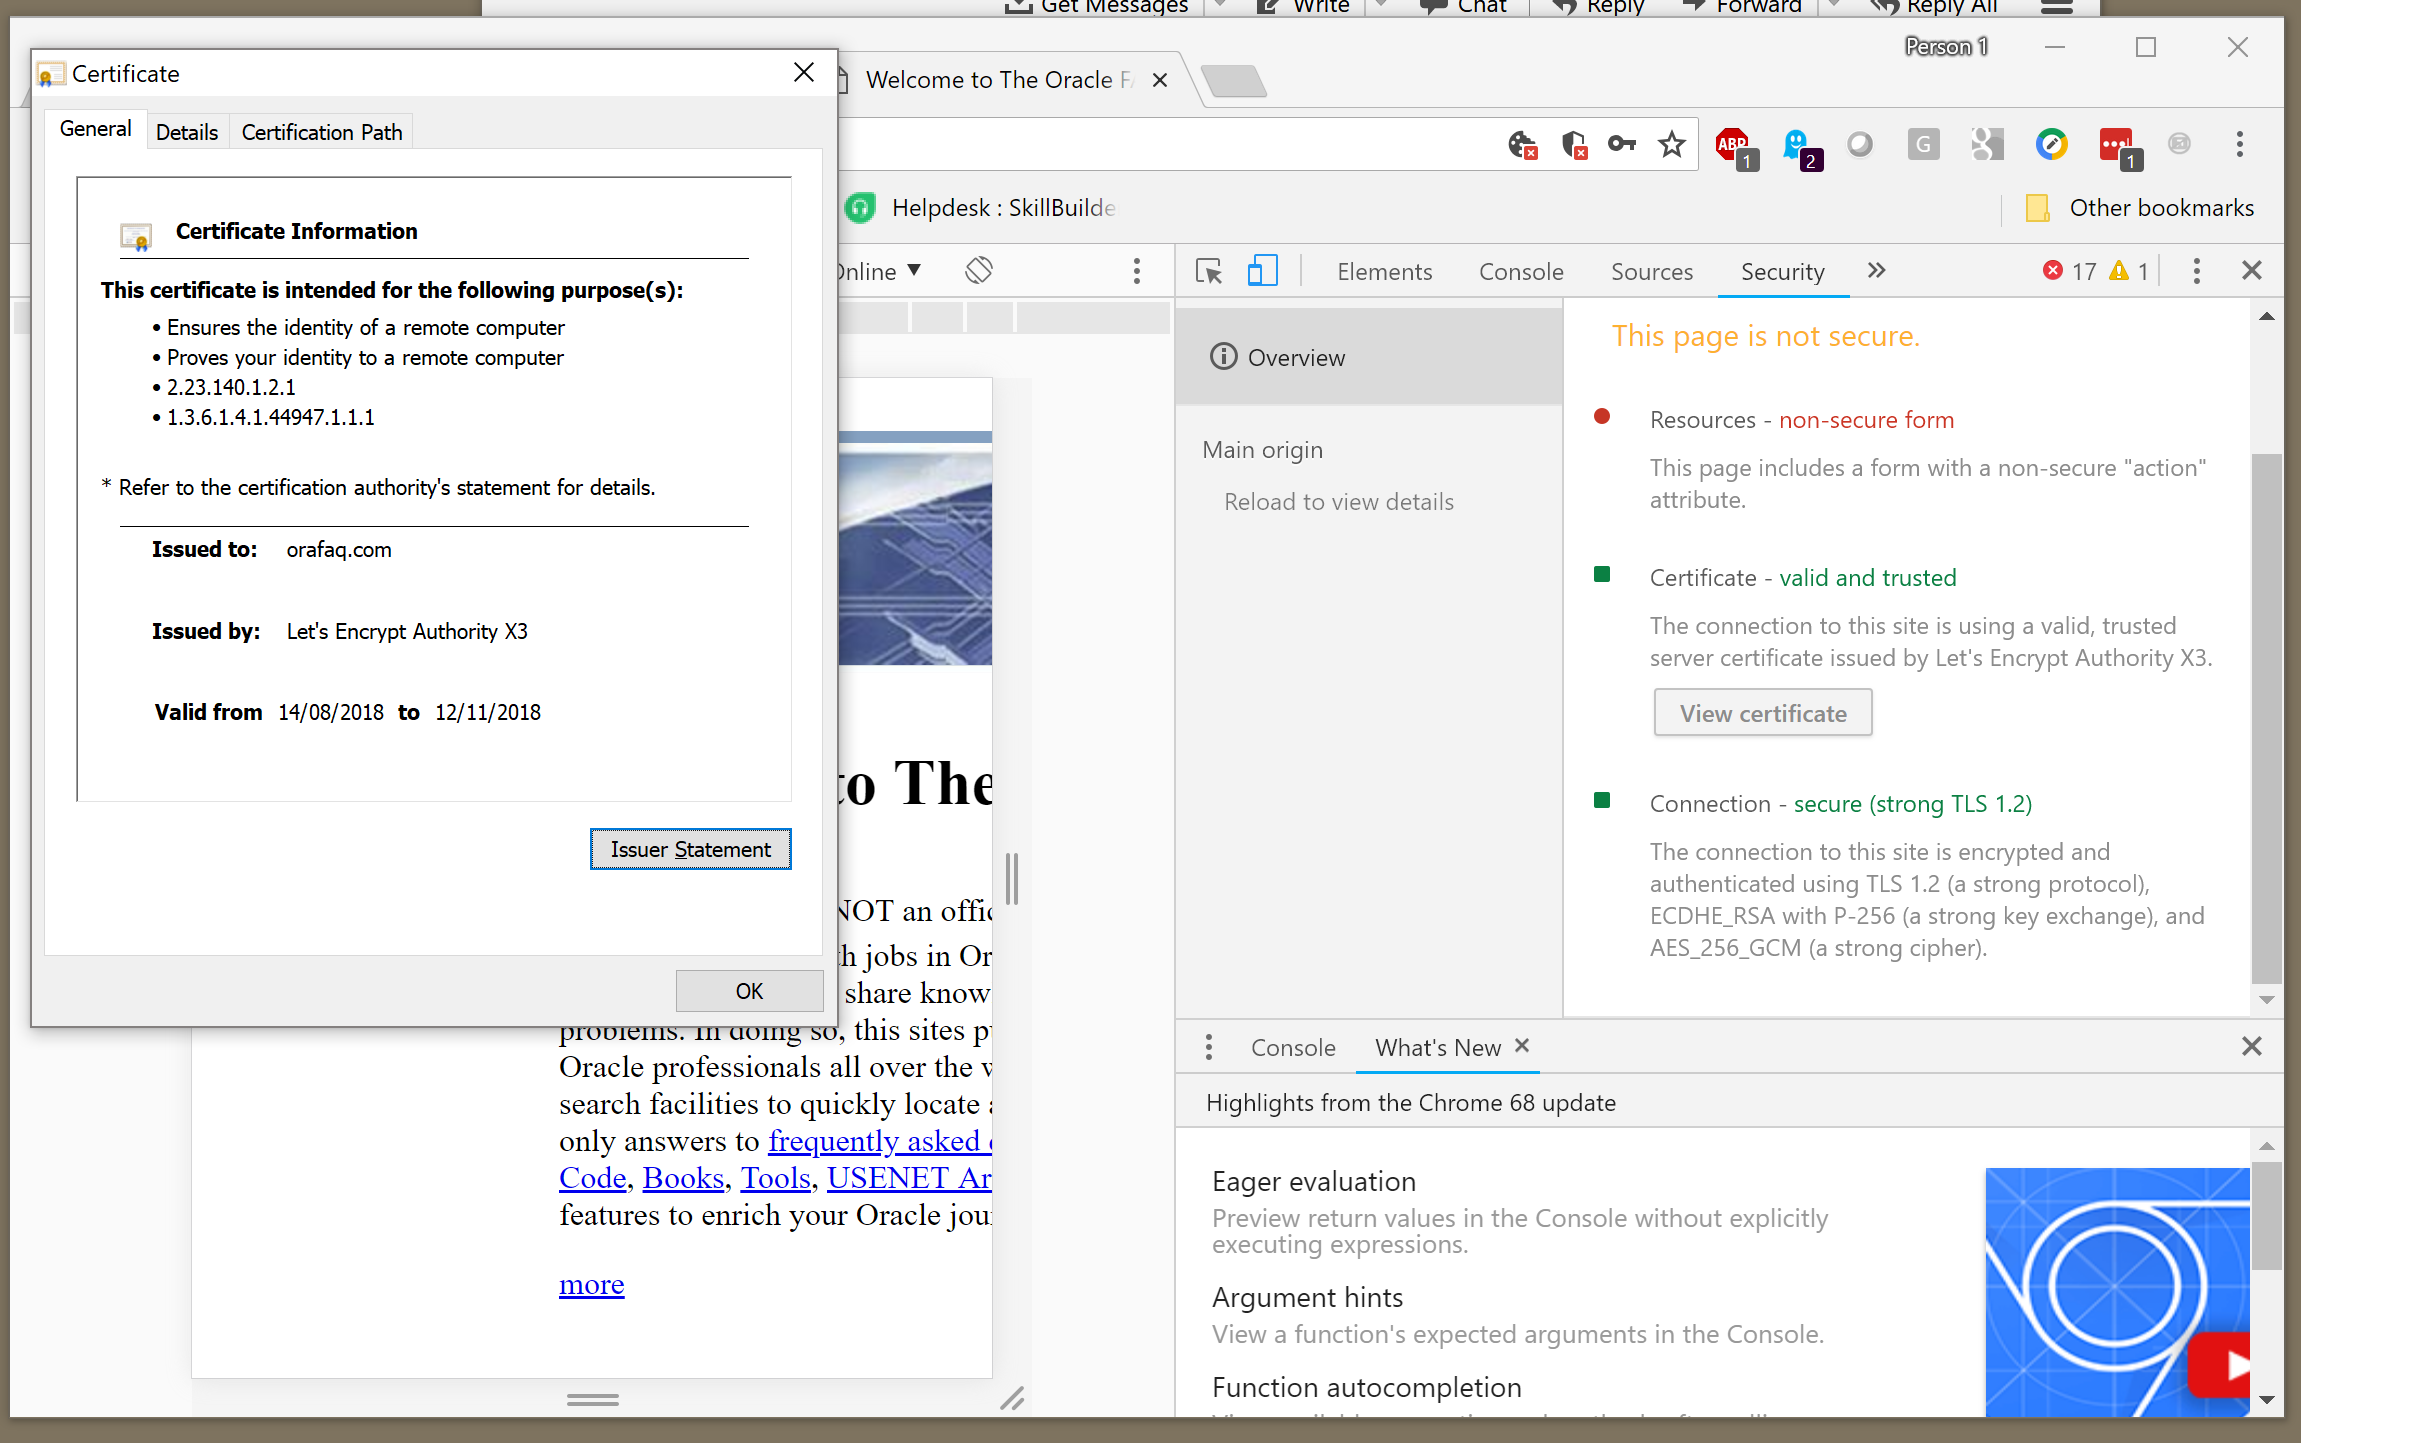Viewport: 2424px width, 1447px height.
Task: Switch to the Elements panel tab
Action: [x=1384, y=272]
